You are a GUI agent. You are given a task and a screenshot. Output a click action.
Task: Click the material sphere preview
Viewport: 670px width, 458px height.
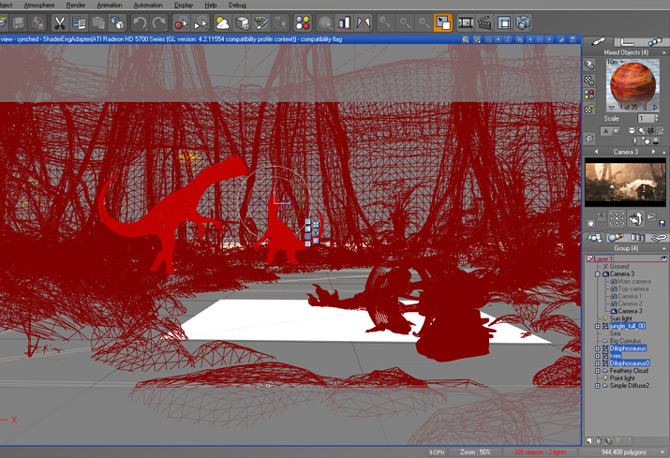[x=632, y=84]
